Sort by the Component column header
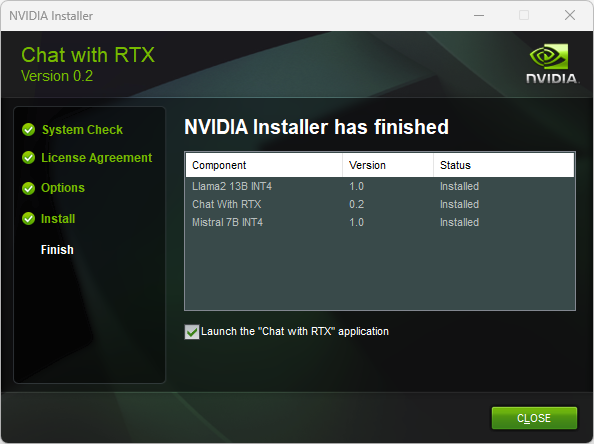 click(x=264, y=165)
